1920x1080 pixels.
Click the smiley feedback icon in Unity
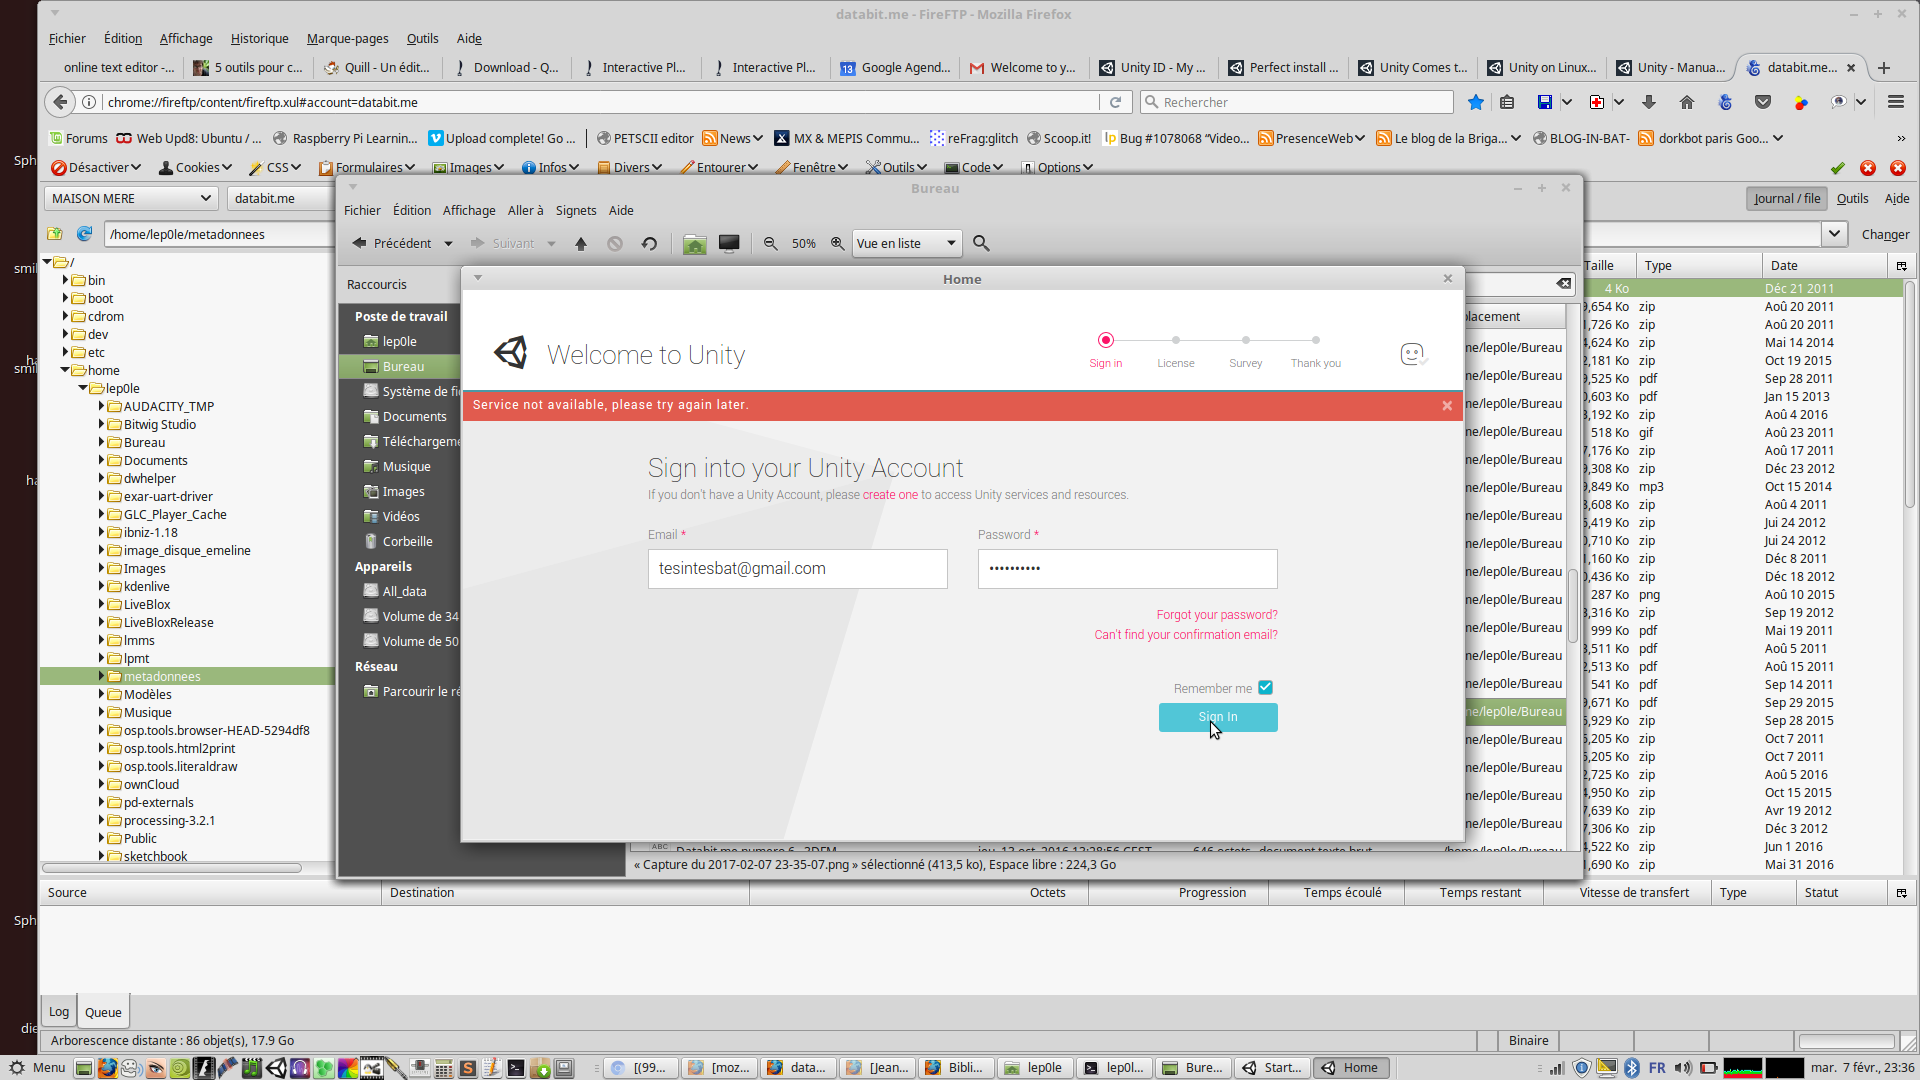[x=1412, y=354]
